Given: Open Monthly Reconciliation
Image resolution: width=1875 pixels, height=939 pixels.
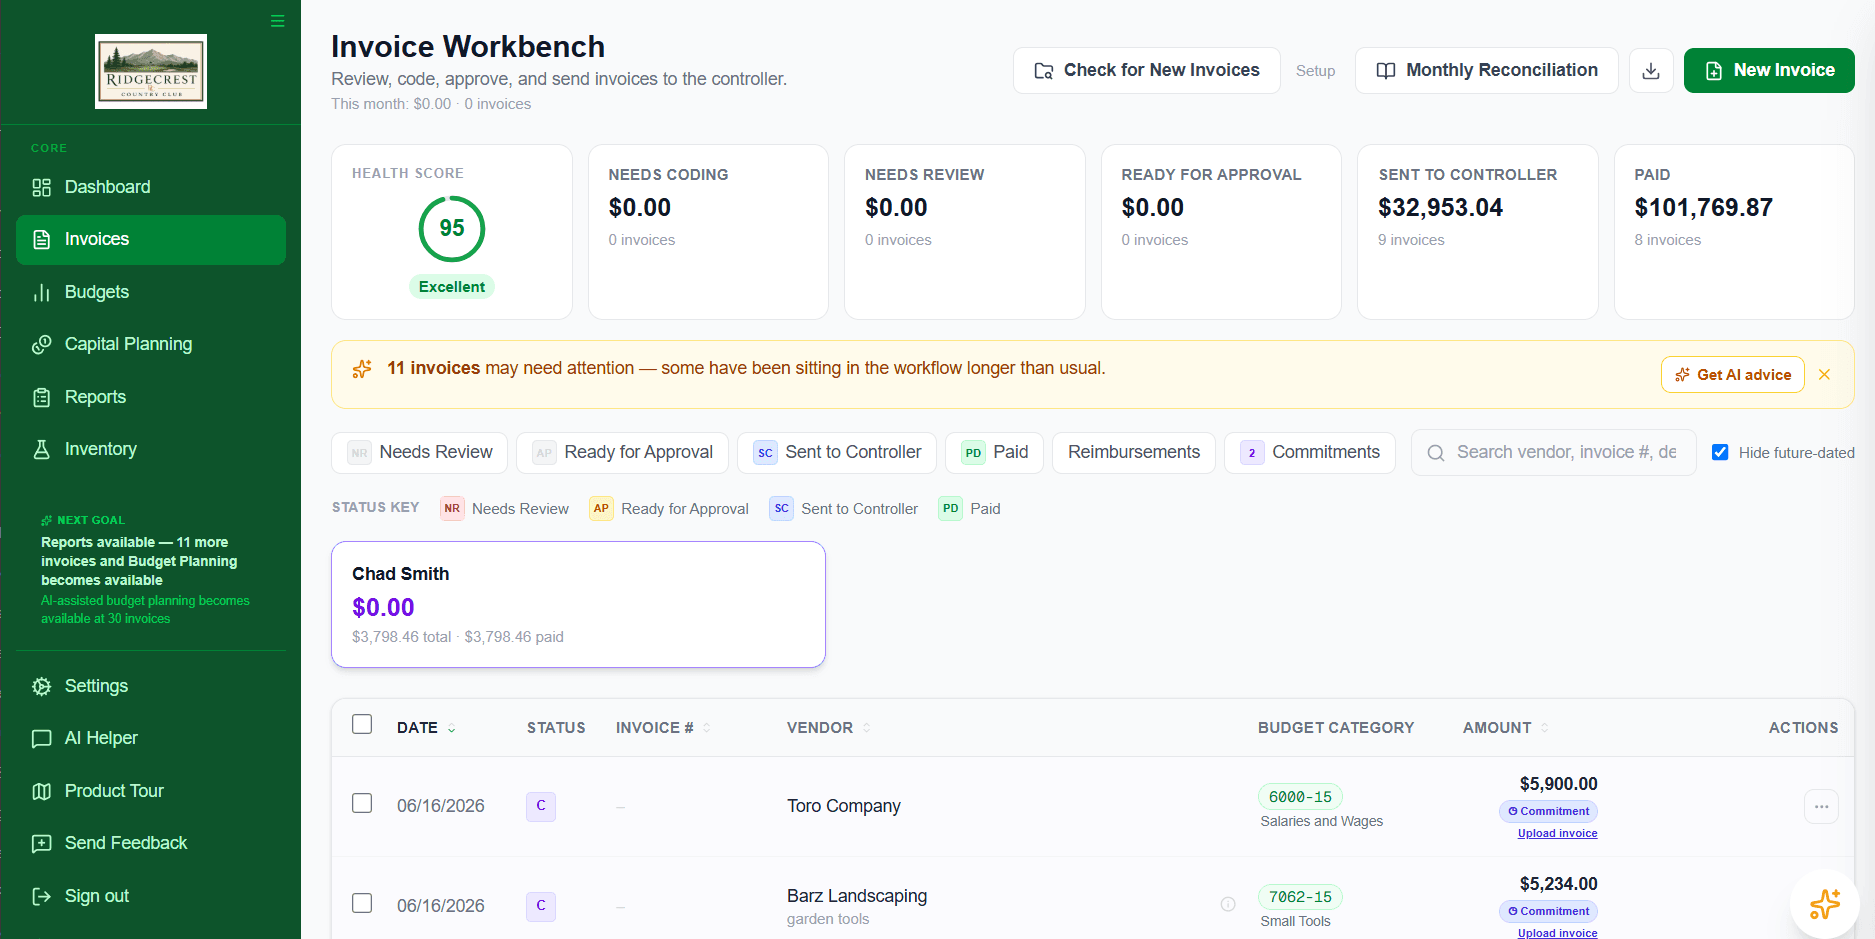Looking at the screenshot, I should click(1487, 70).
